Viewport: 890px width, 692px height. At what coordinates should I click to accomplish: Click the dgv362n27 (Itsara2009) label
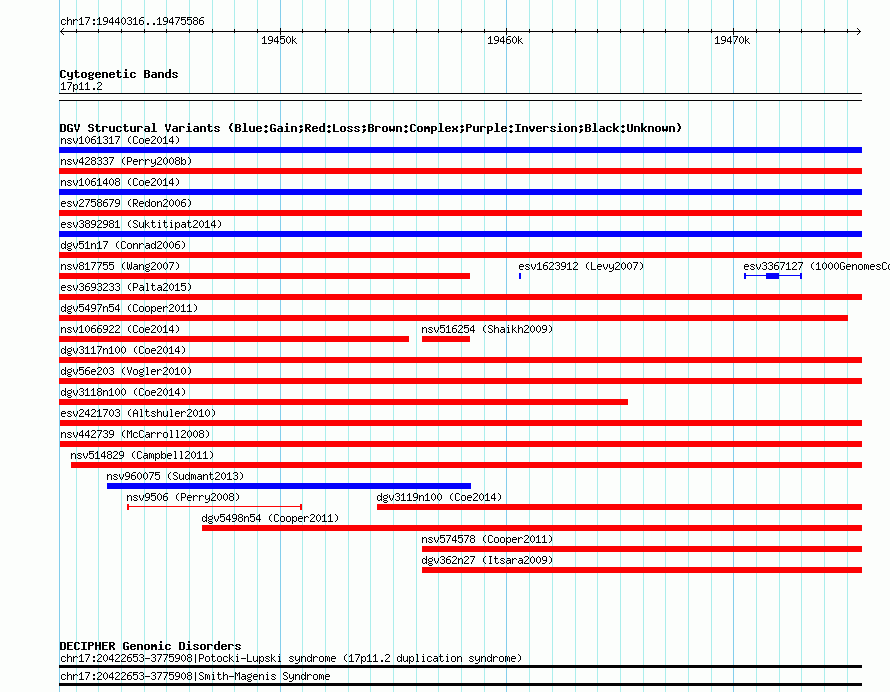coord(487,560)
